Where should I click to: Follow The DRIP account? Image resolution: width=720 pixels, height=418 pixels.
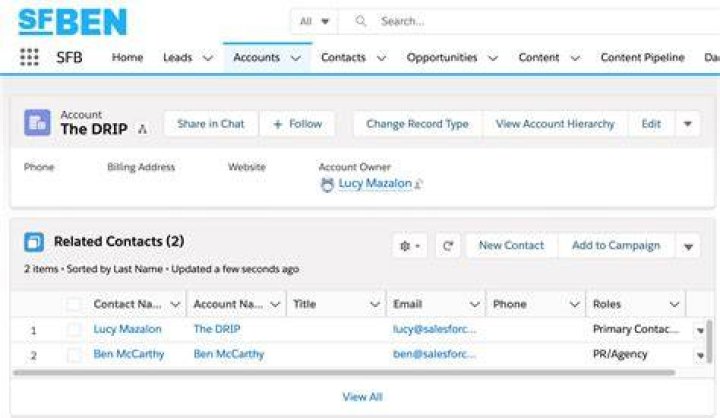coord(297,124)
